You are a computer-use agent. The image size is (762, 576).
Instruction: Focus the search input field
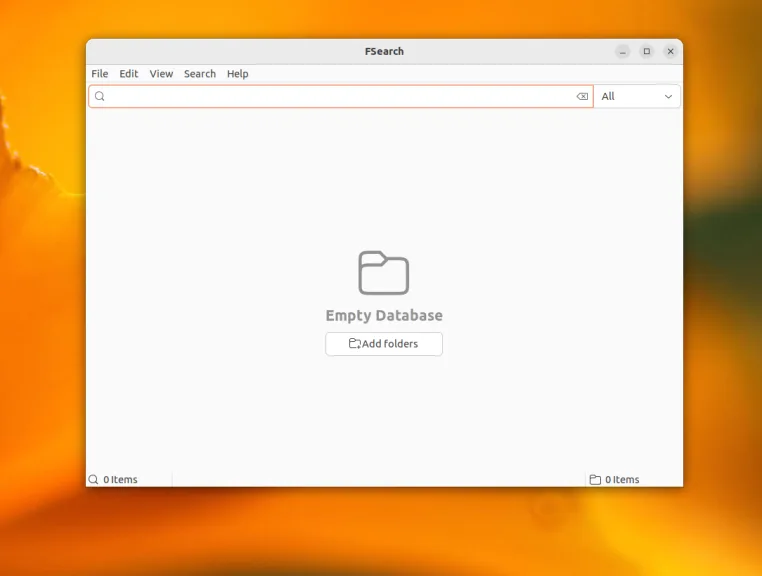click(341, 96)
